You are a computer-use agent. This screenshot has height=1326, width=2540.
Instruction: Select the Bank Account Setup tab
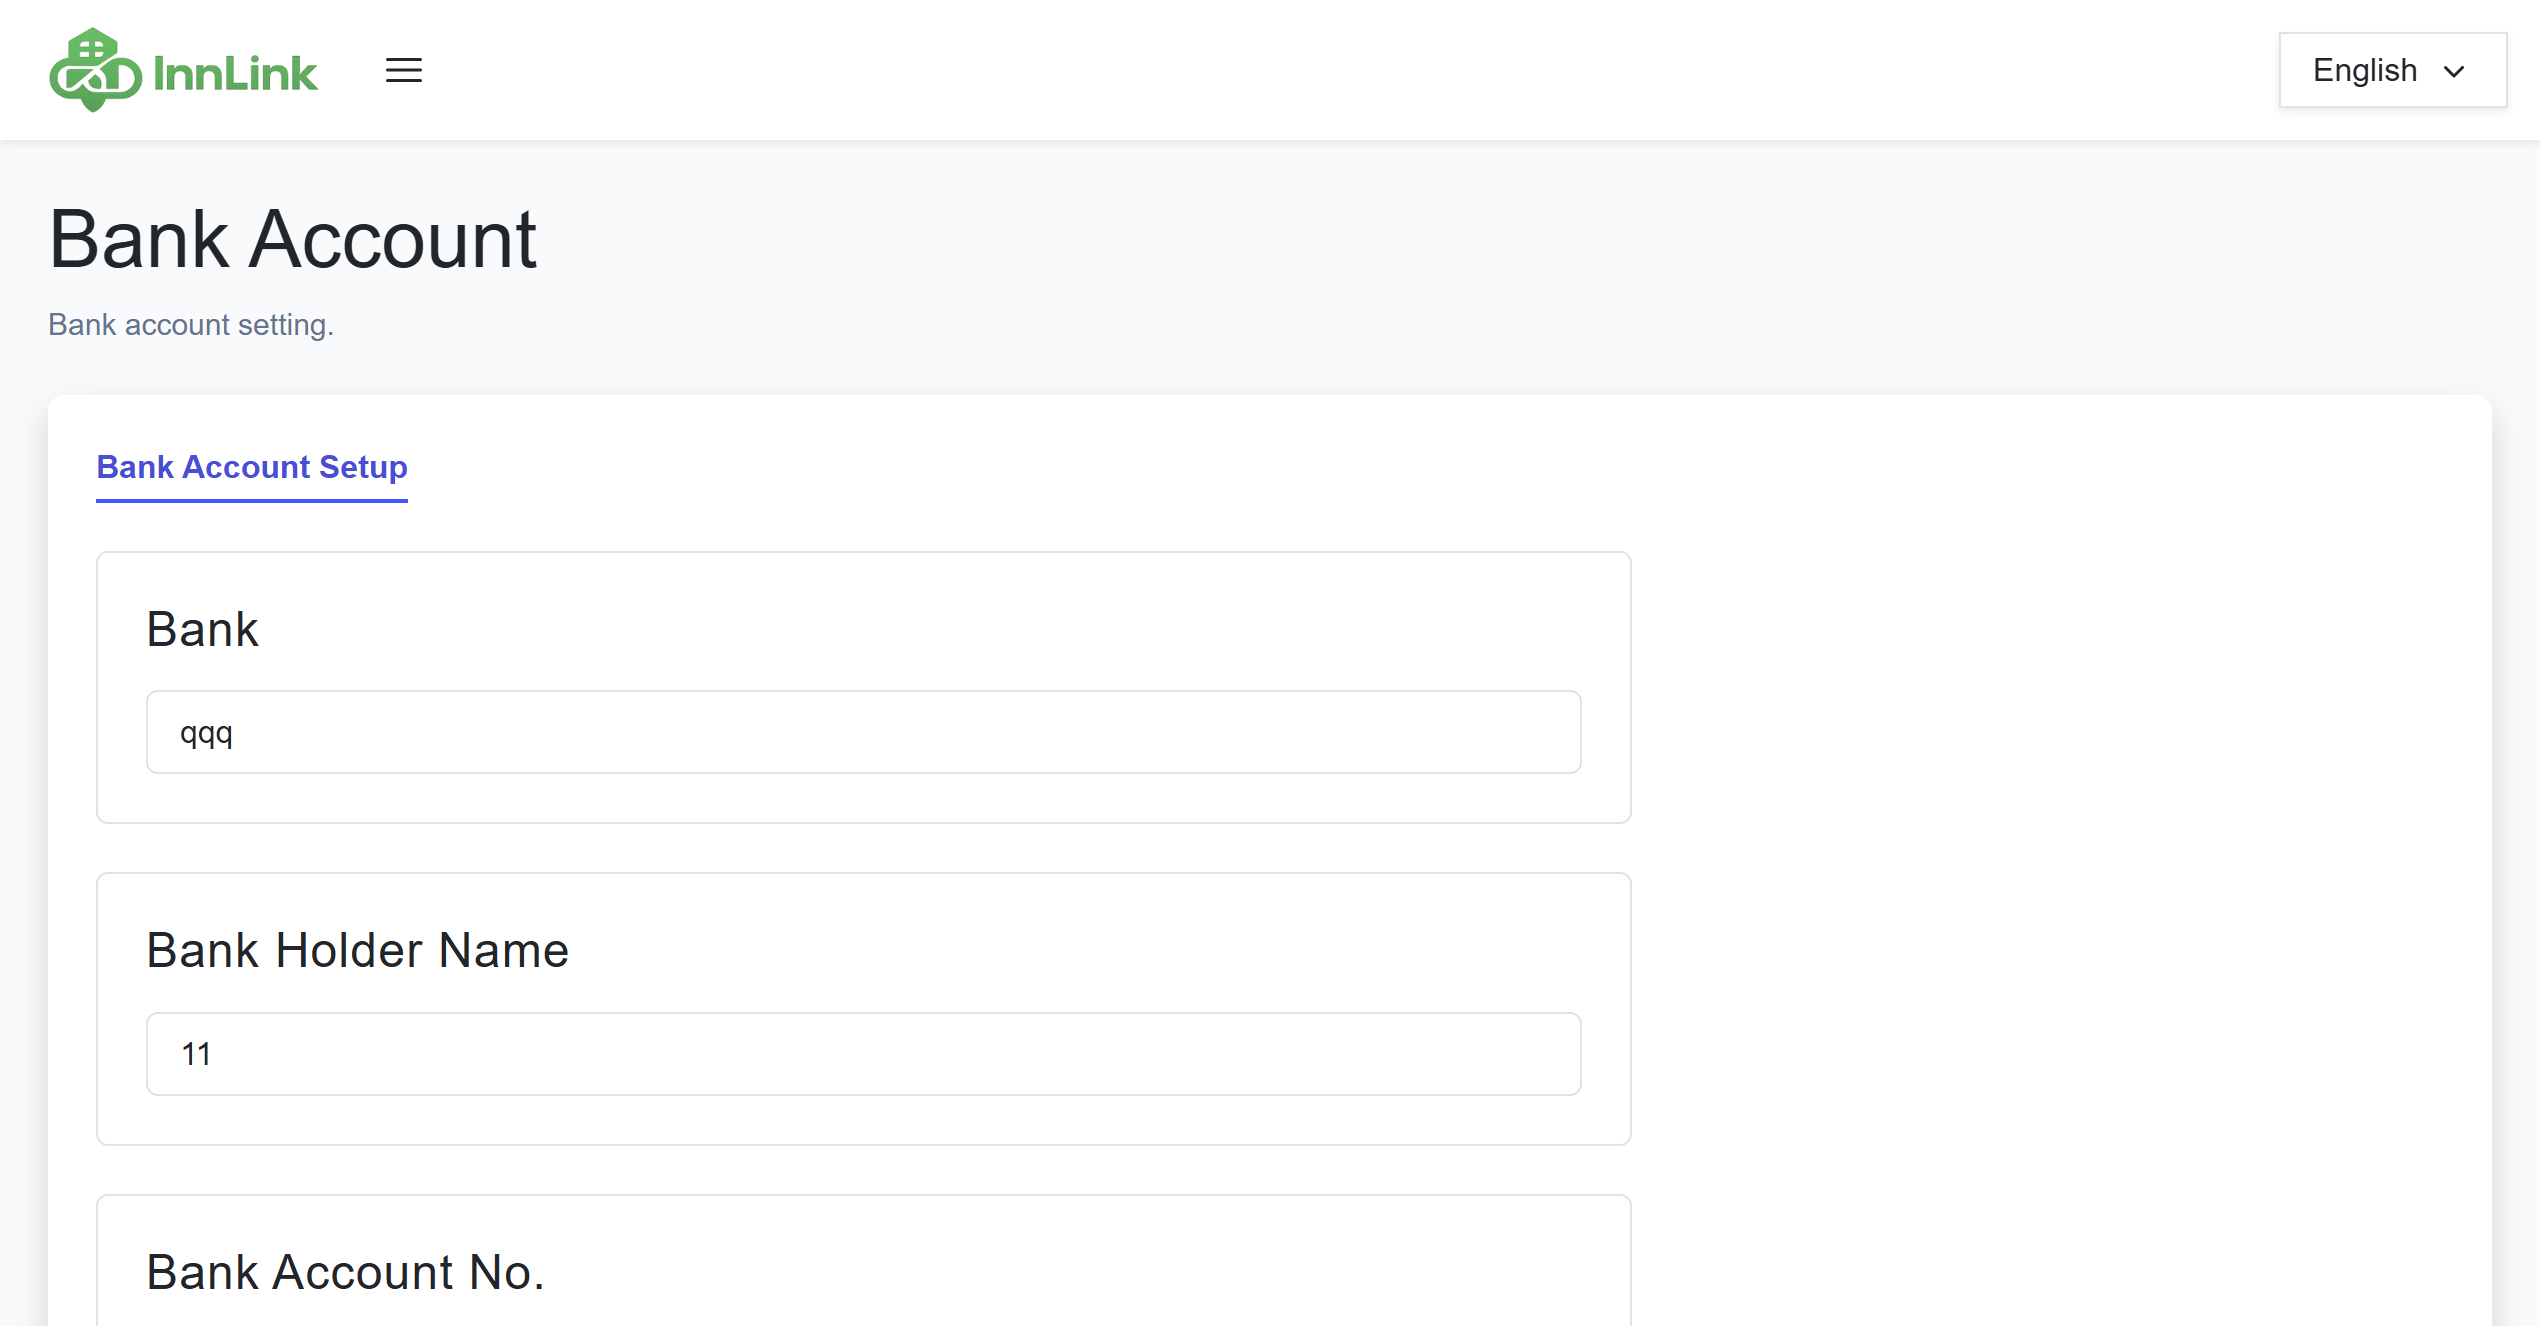tap(252, 467)
